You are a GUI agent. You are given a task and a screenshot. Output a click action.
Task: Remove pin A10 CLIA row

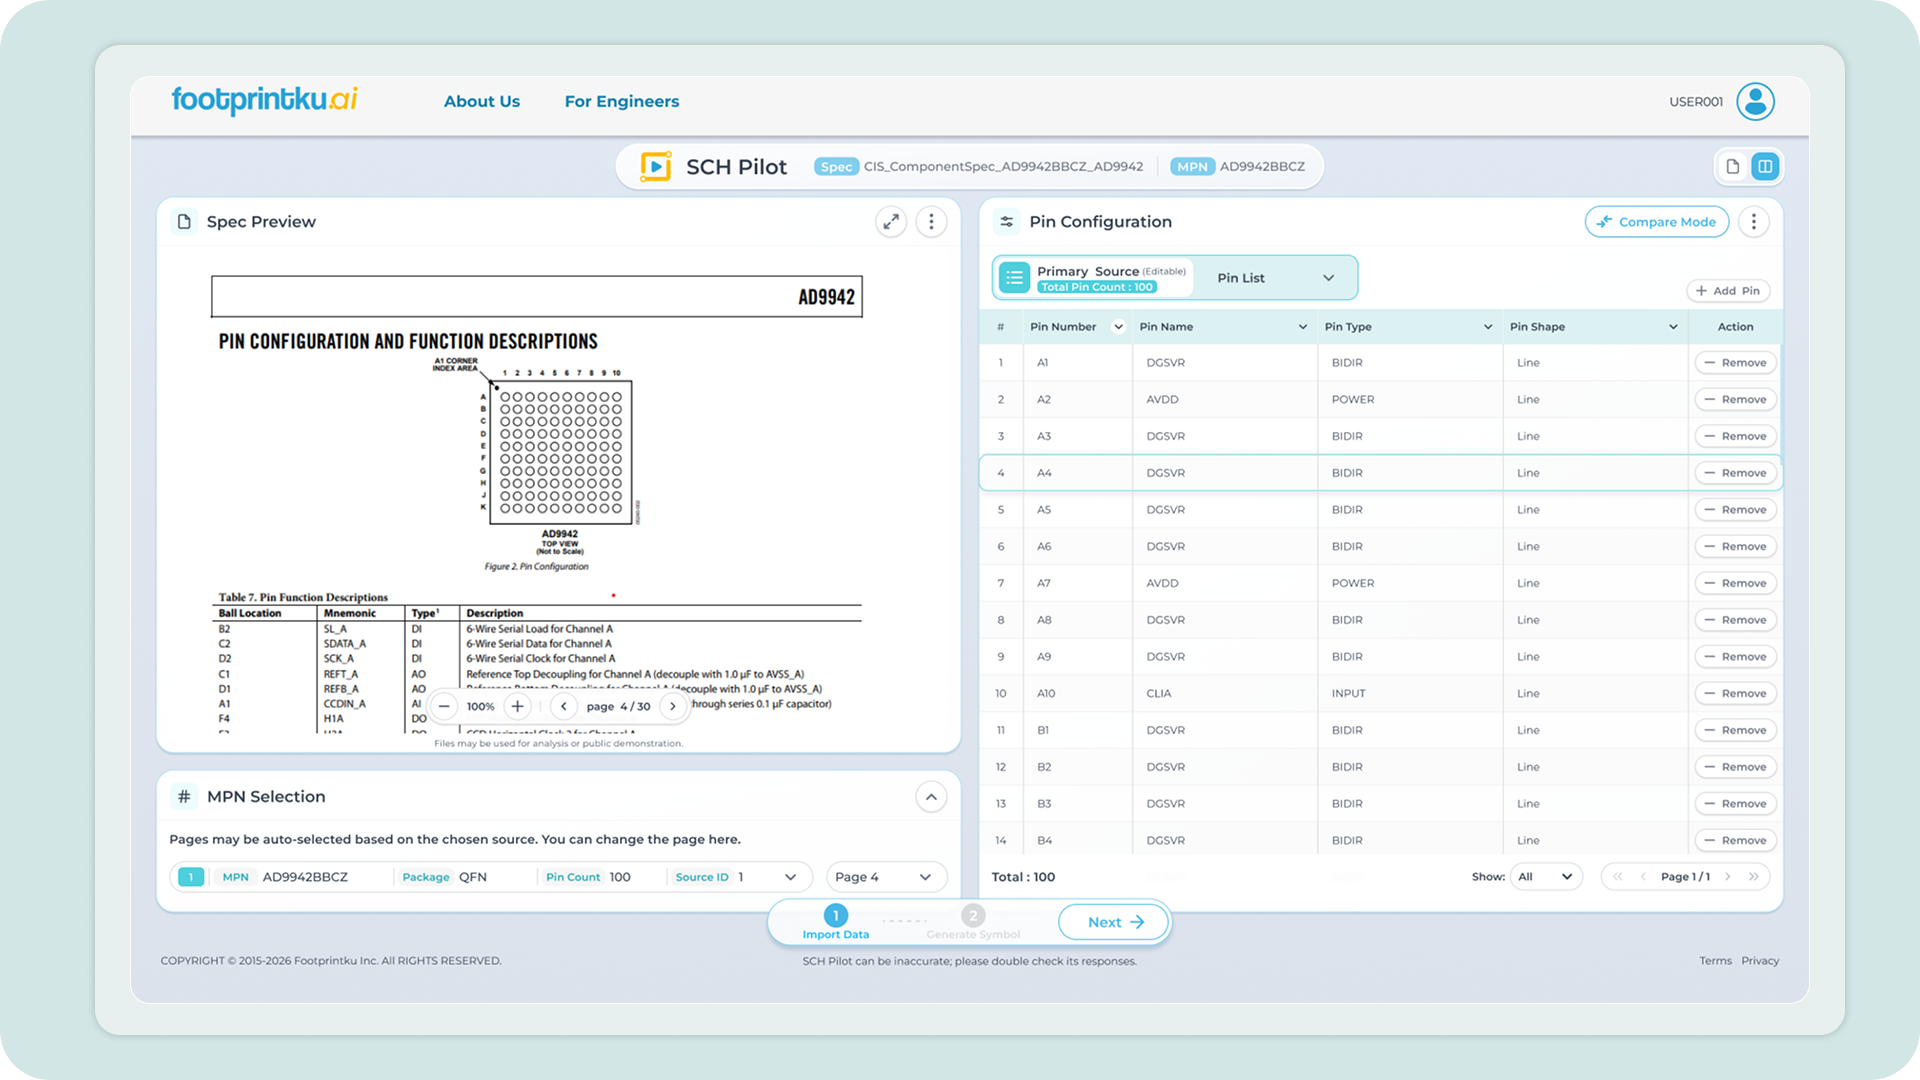(1736, 694)
